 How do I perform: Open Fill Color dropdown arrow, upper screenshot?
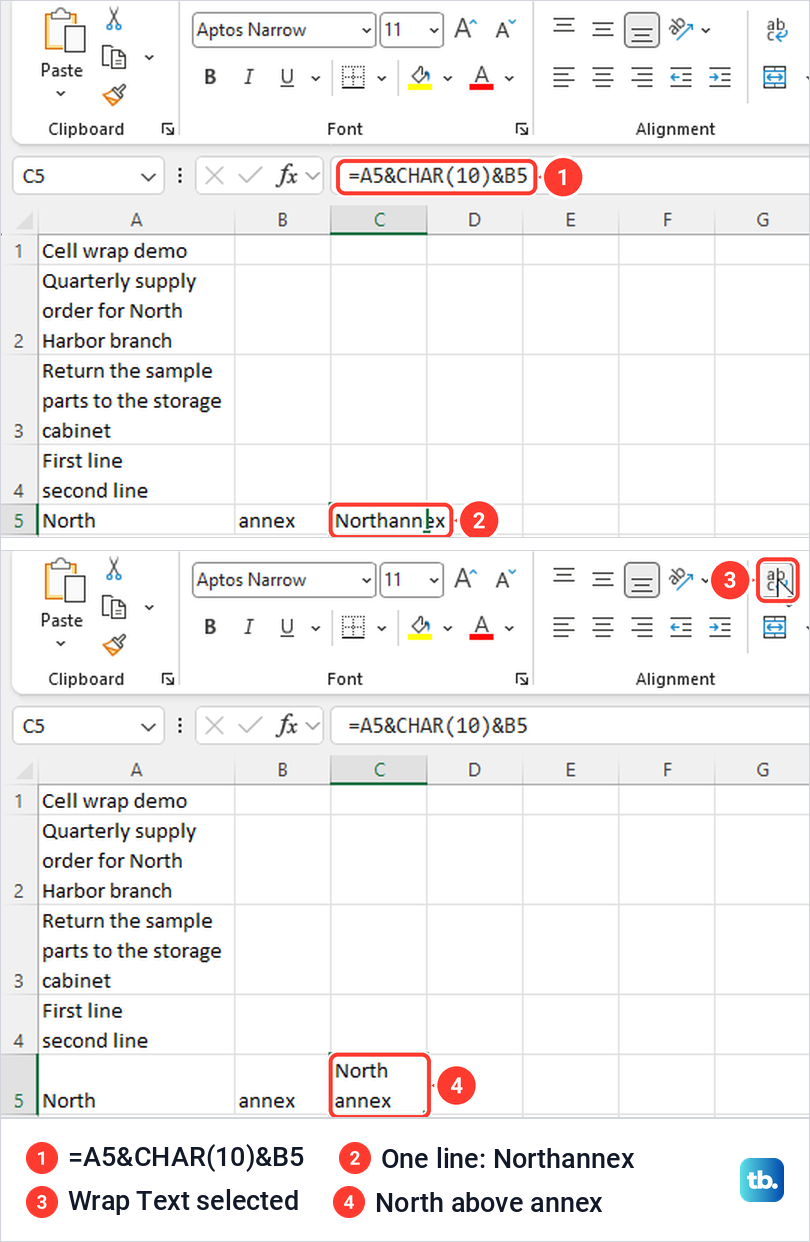coord(447,77)
